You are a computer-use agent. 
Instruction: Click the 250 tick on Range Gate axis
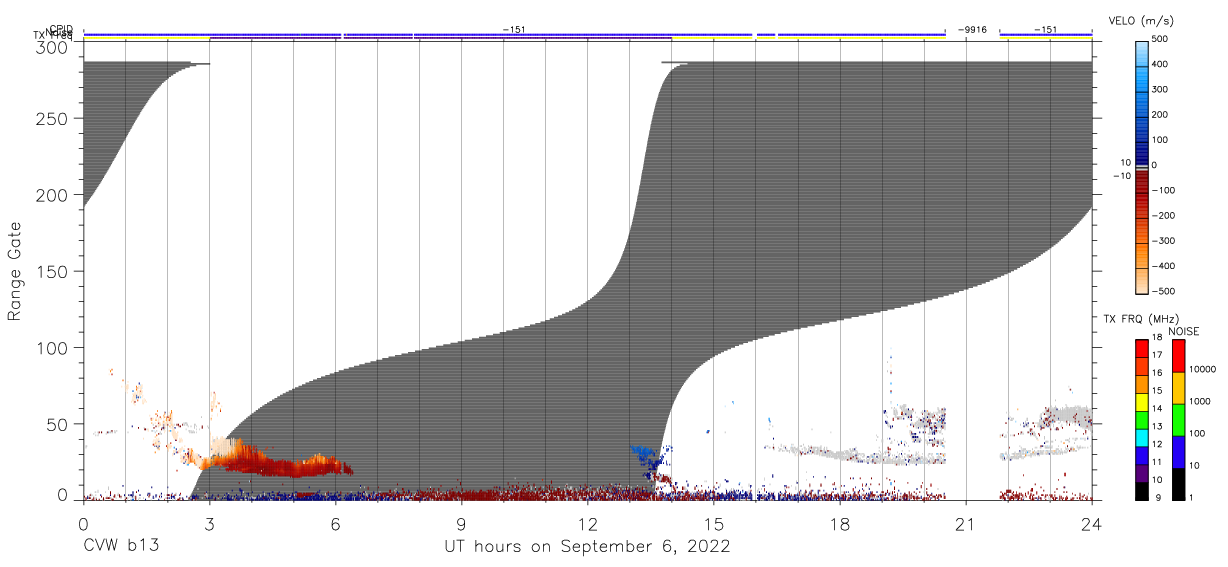coord(53,119)
